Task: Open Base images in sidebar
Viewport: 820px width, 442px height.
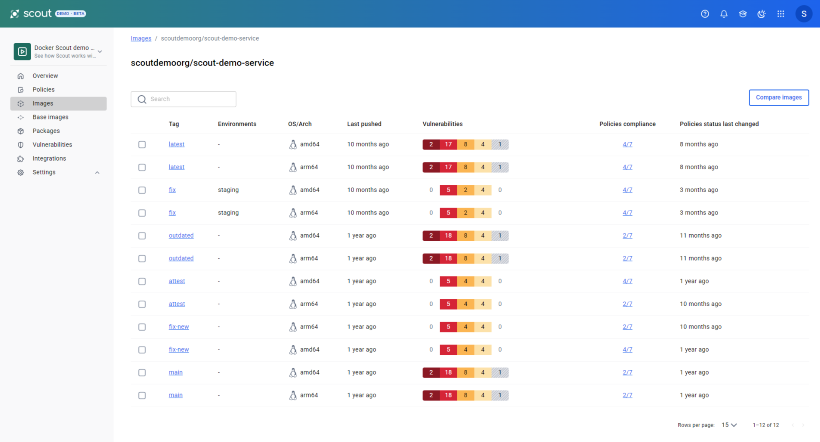Action: click(50, 117)
